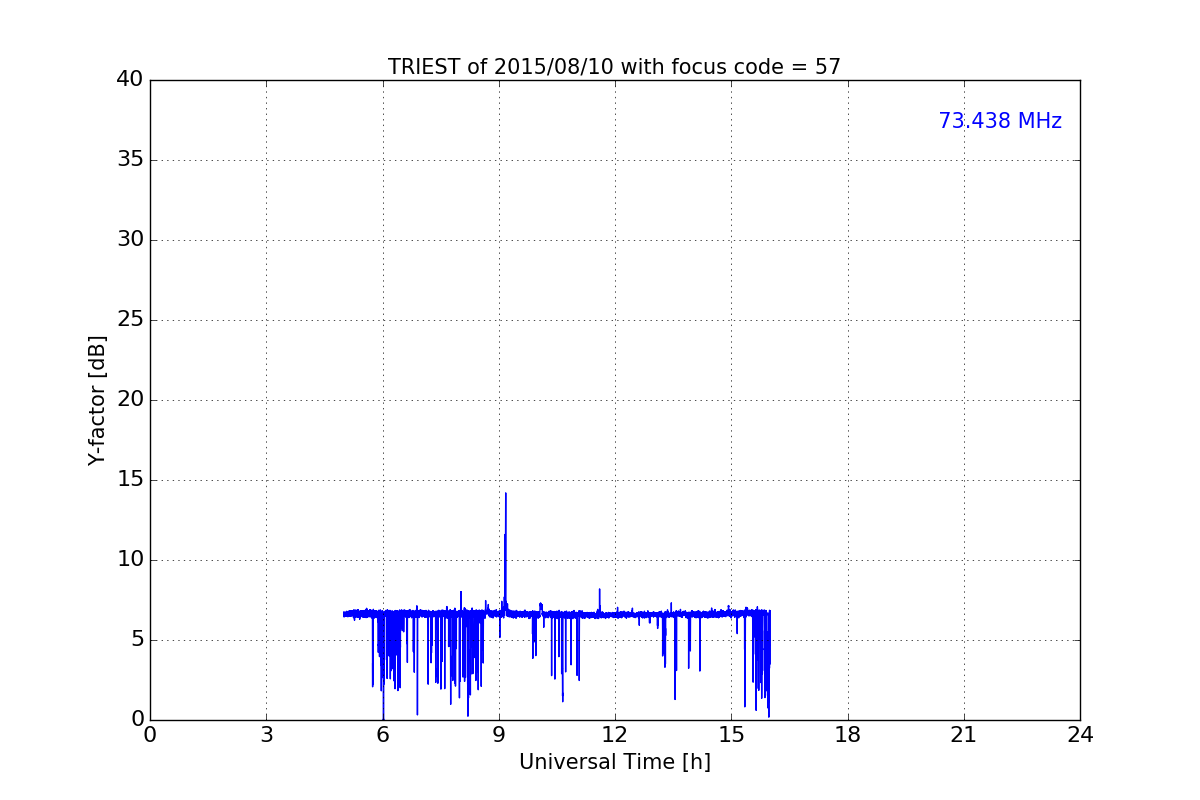Click the x-axis tick label '12'
1200x800 pixels.
coord(615,735)
